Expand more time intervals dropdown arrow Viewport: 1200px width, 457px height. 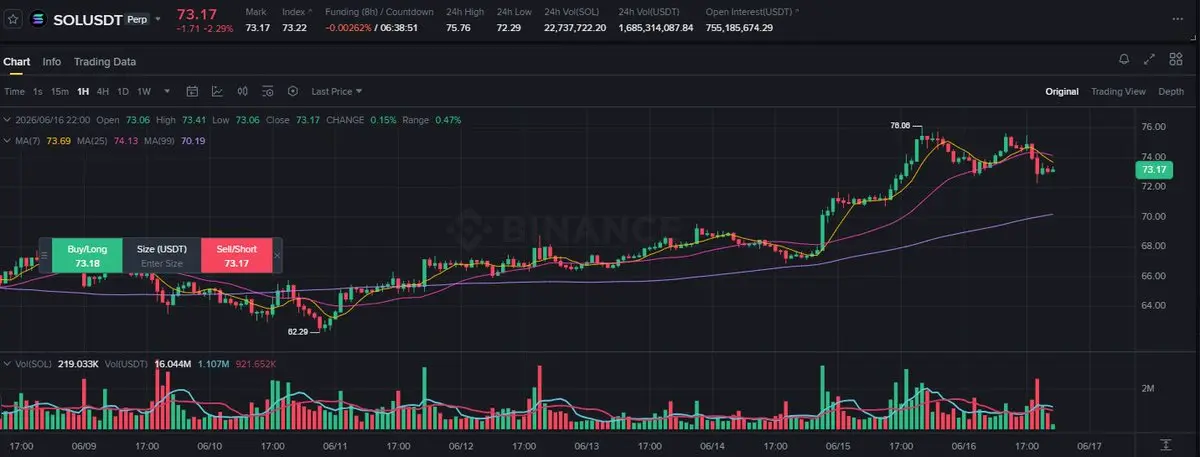167,91
